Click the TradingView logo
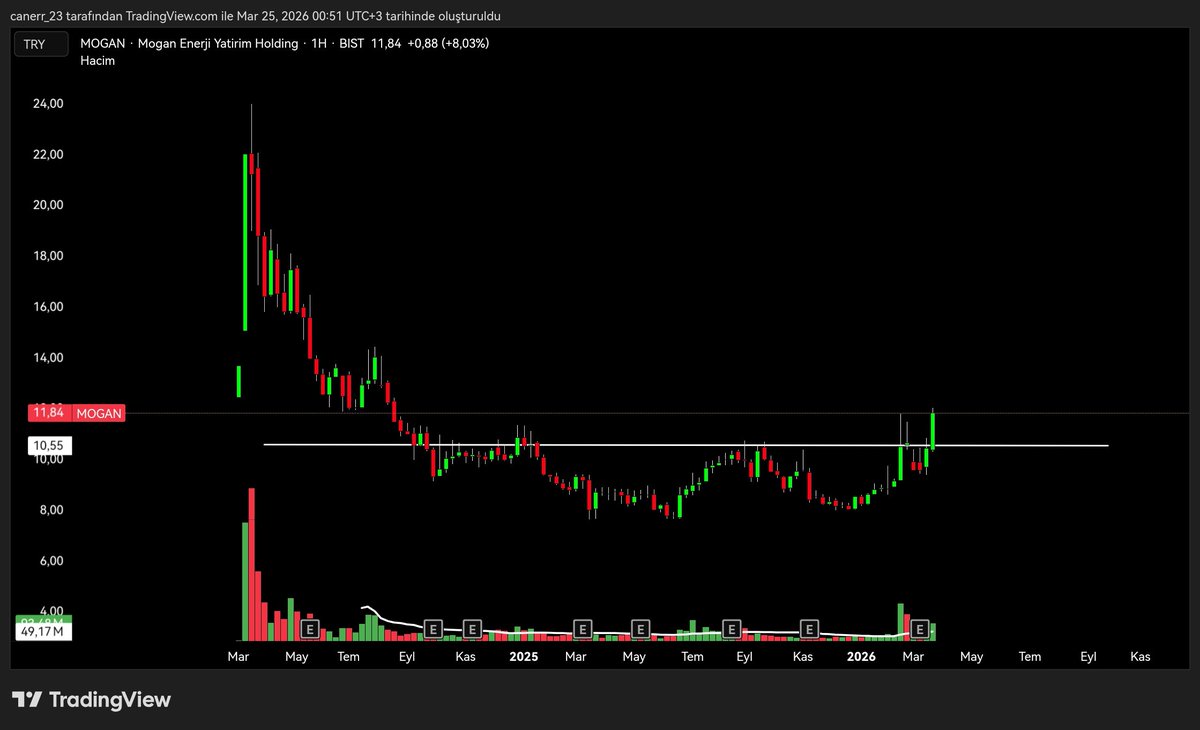This screenshot has width=1200, height=730. tap(91, 700)
